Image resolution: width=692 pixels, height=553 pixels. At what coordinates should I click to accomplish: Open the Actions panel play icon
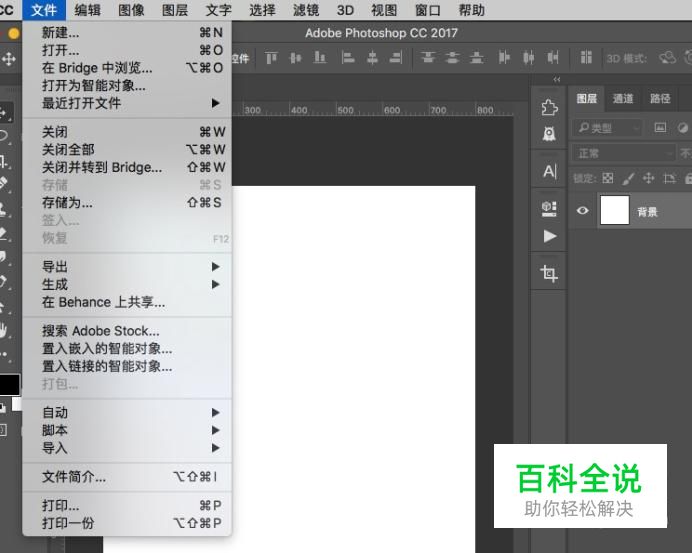pos(549,236)
